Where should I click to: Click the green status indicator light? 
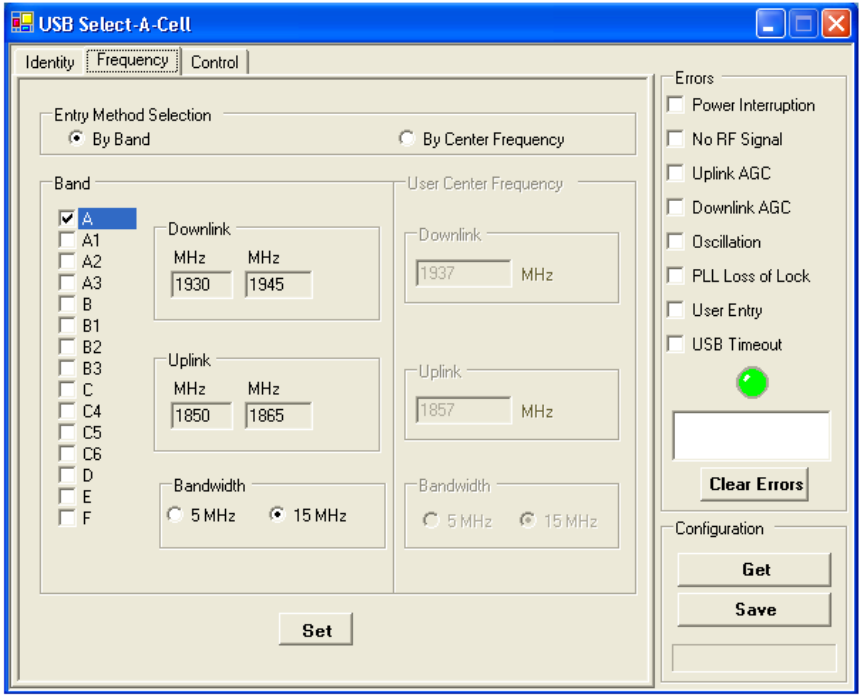pyautogui.click(x=752, y=382)
